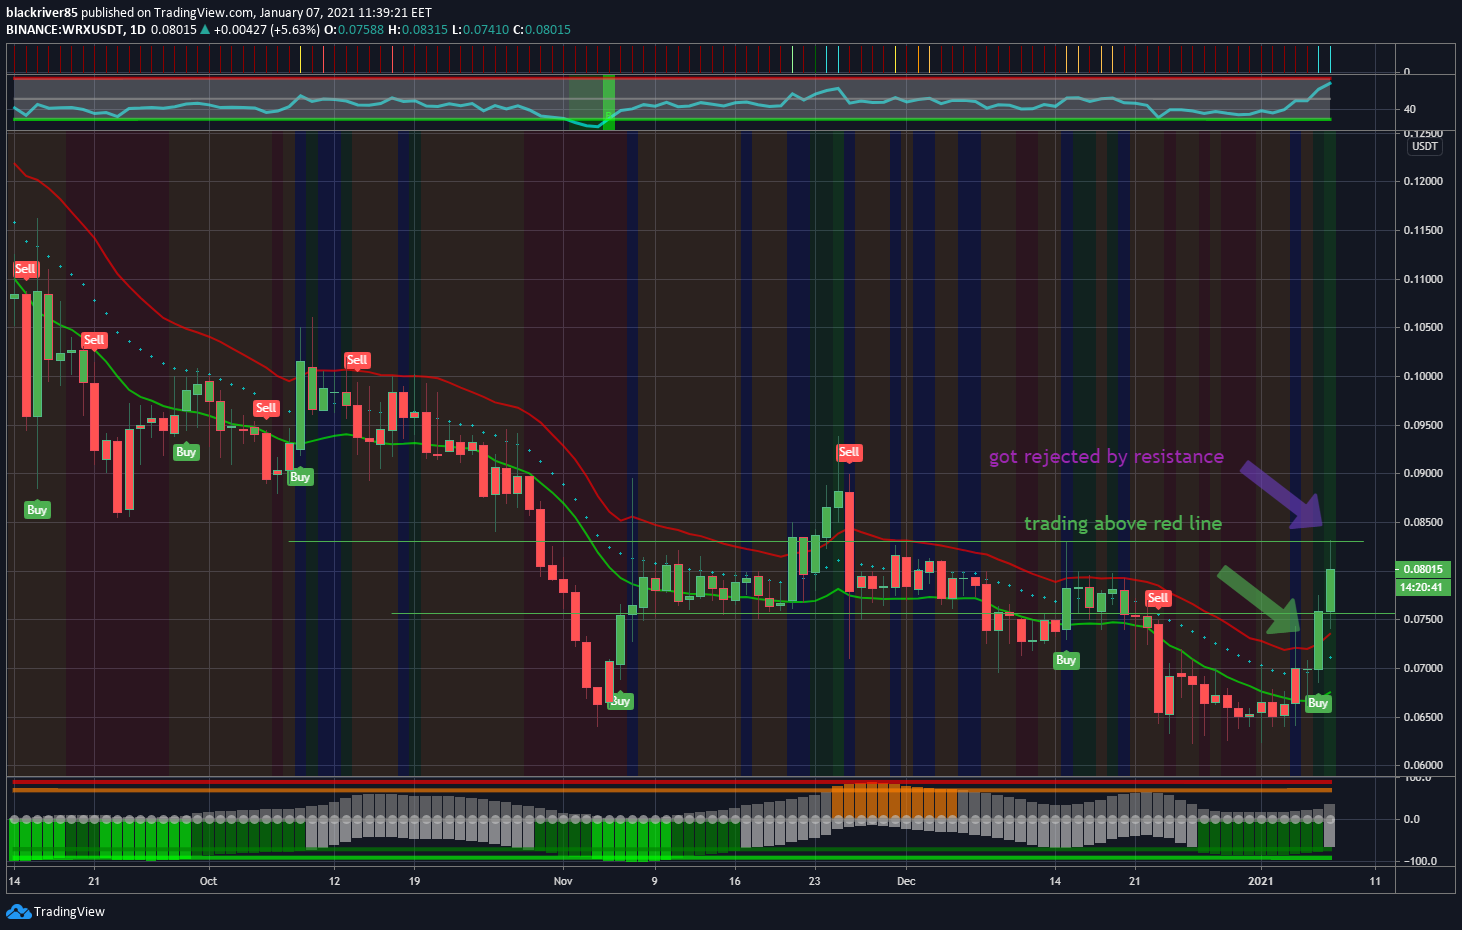Select the BINANCE:WRXUSDT symbol title
The height and width of the screenshot is (930, 1462).
click(64, 29)
